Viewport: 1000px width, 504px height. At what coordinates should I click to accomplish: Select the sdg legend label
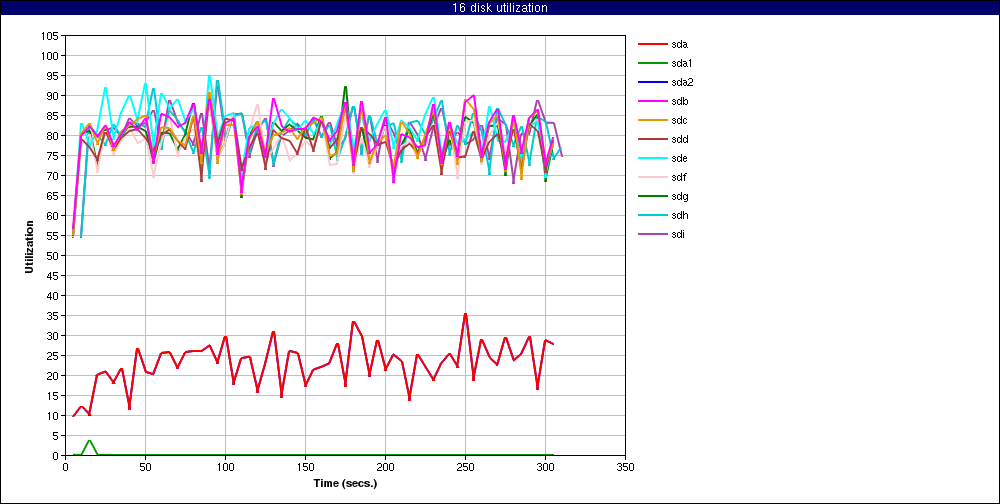[680, 196]
